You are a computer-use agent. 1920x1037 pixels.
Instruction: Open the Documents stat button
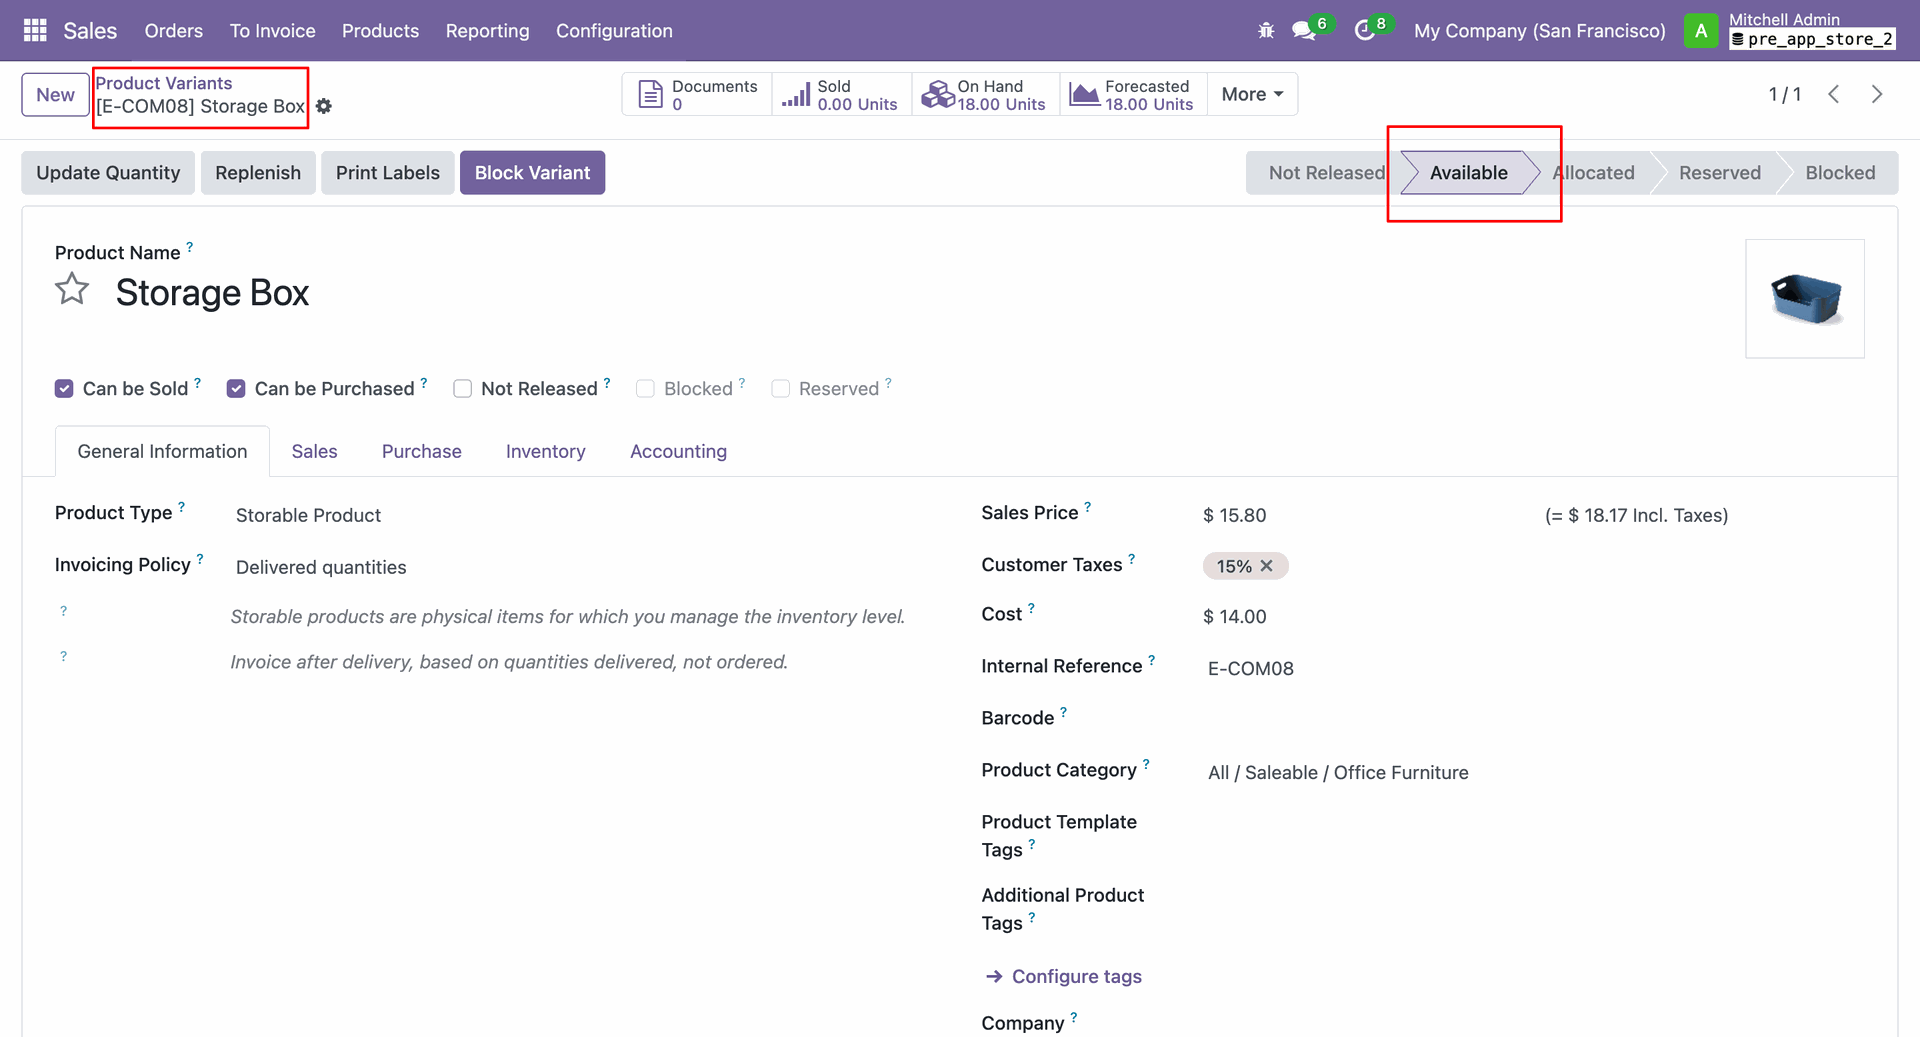pos(697,95)
